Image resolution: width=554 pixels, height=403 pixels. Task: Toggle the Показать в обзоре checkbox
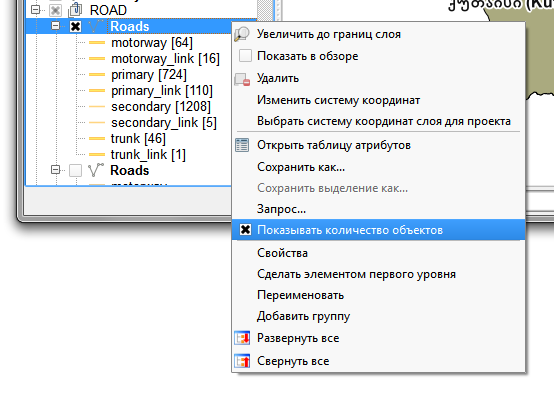tap(245, 56)
